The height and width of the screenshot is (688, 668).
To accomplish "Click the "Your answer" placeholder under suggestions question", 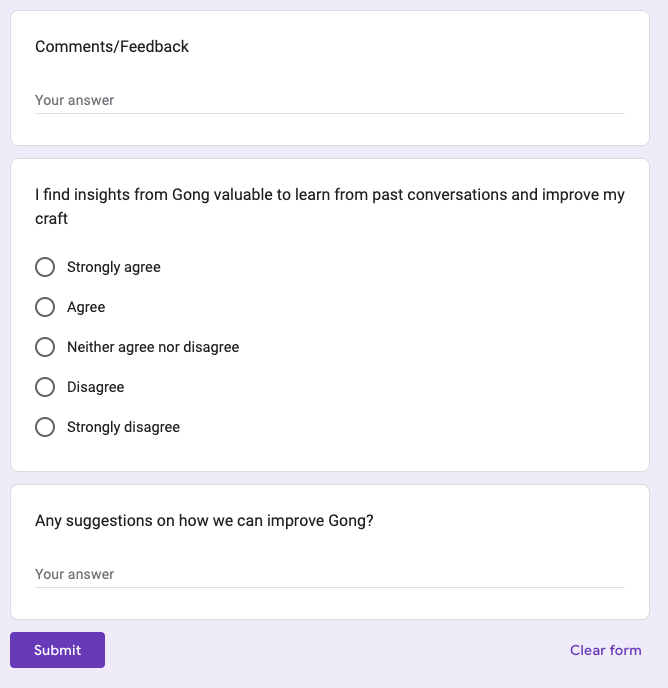I will click(x=75, y=574).
